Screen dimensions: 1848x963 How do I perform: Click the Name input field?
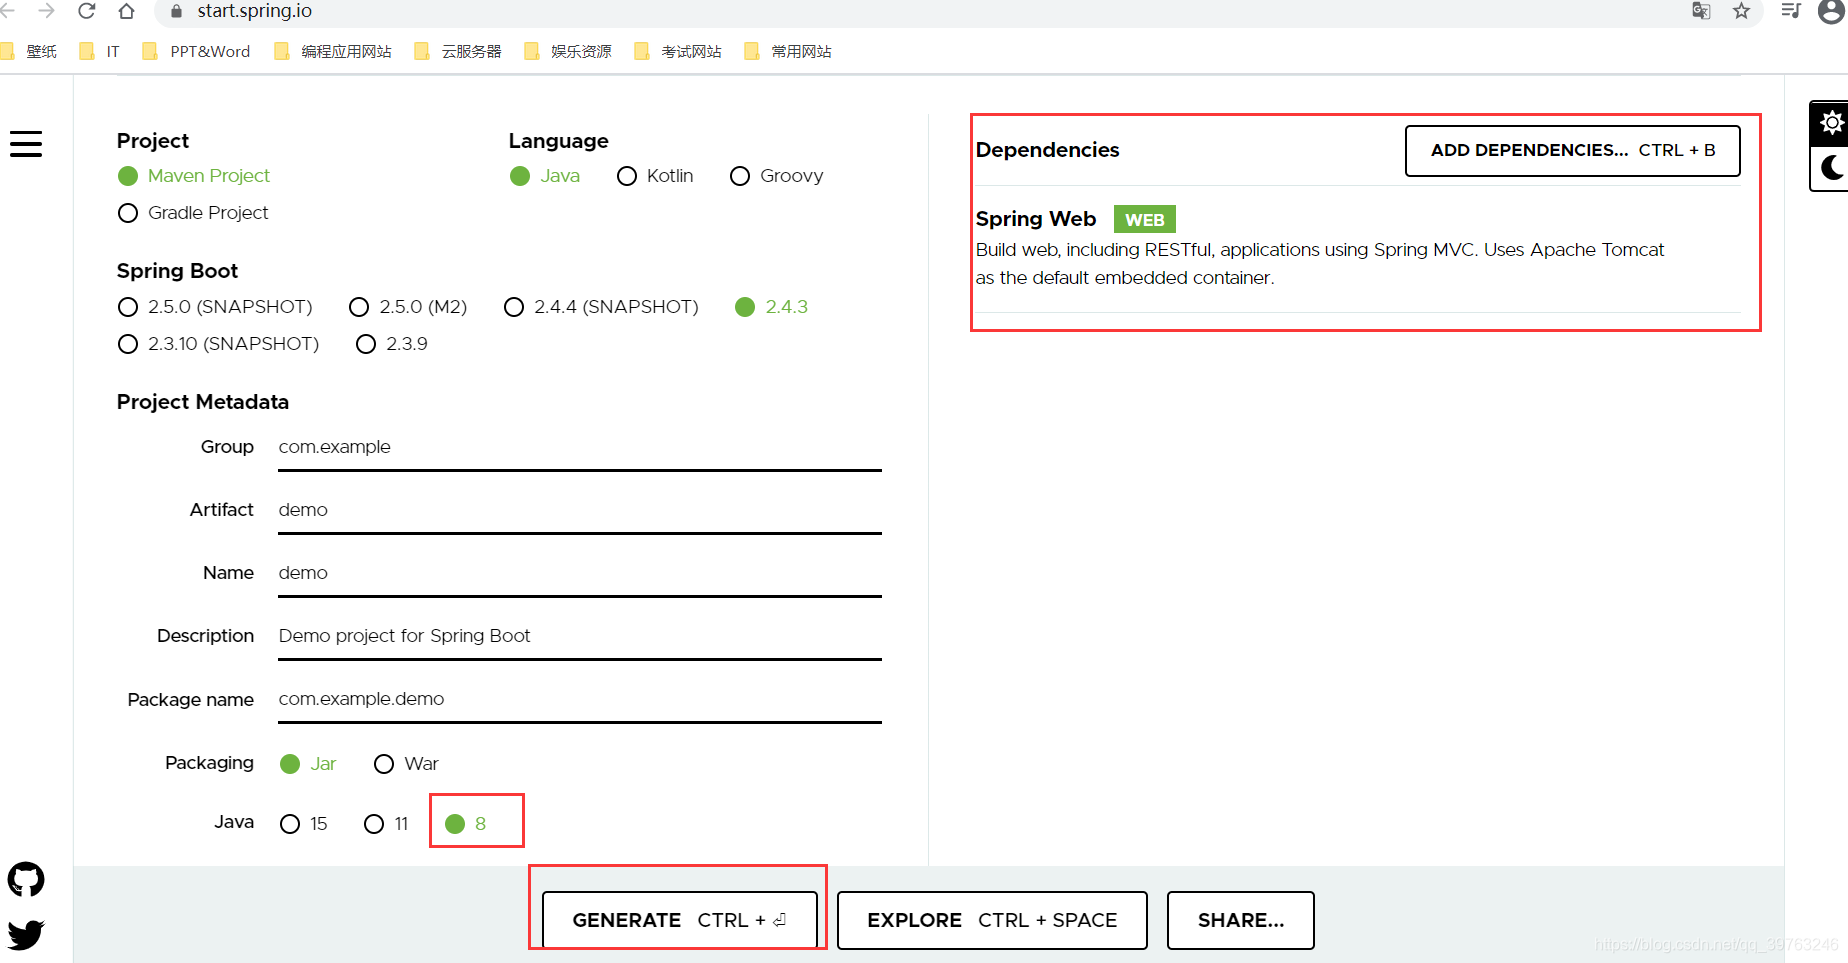coord(580,574)
